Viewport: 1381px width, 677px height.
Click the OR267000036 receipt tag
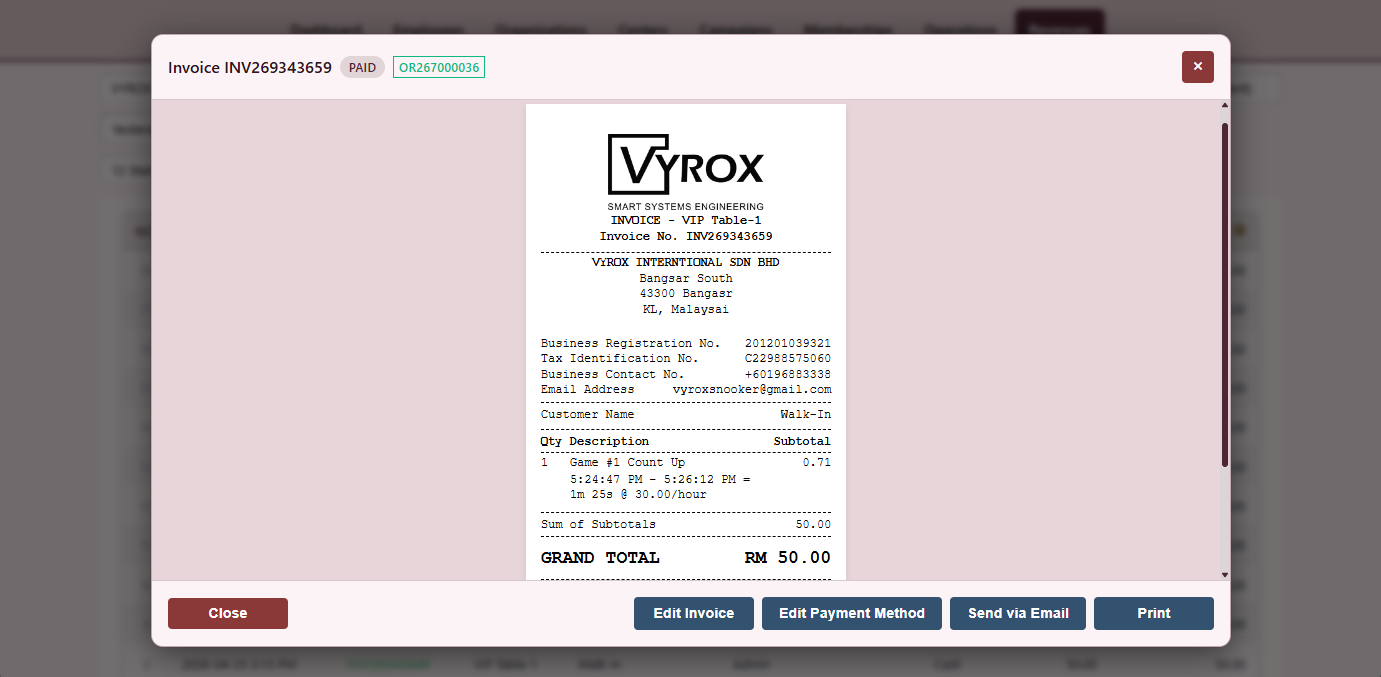[x=439, y=68]
